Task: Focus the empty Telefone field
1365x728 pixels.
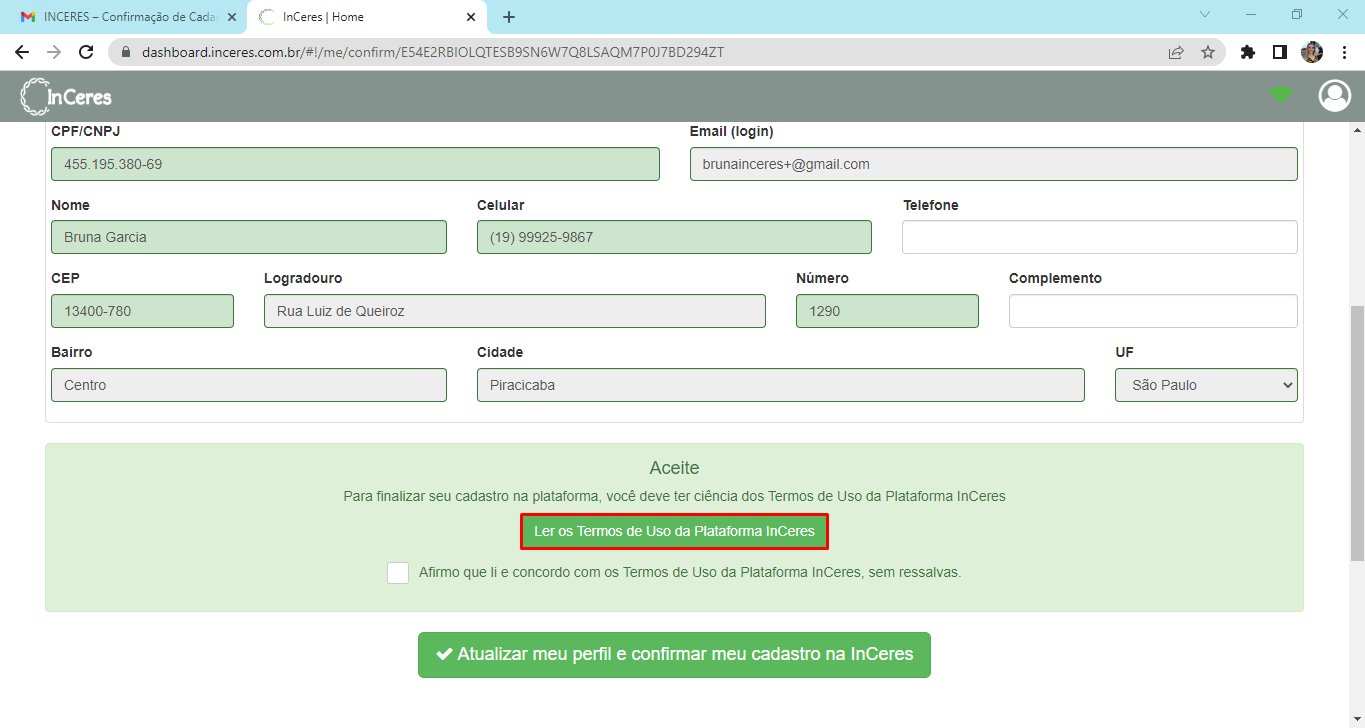Action: click(x=1100, y=237)
